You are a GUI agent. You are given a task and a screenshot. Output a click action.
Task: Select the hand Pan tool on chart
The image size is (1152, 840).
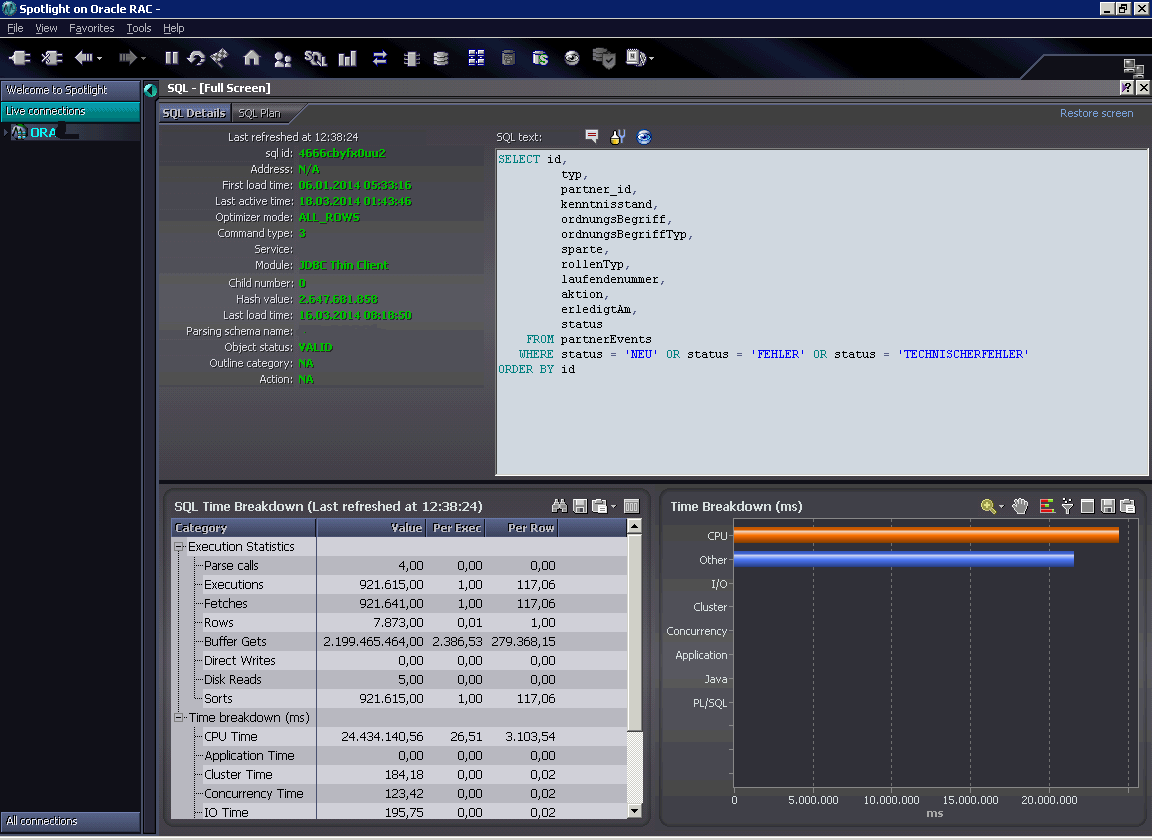[x=1020, y=506]
